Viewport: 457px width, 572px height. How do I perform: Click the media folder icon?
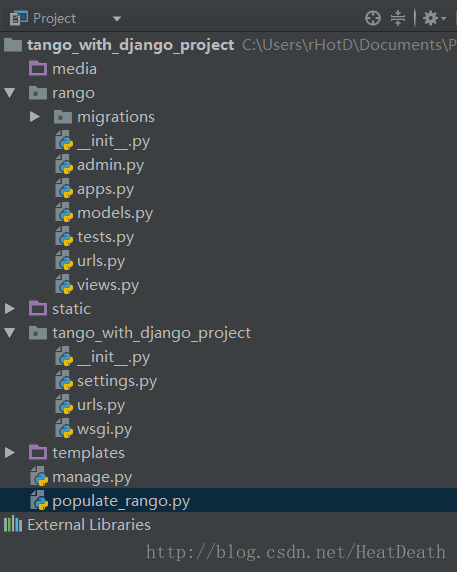pos(38,69)
